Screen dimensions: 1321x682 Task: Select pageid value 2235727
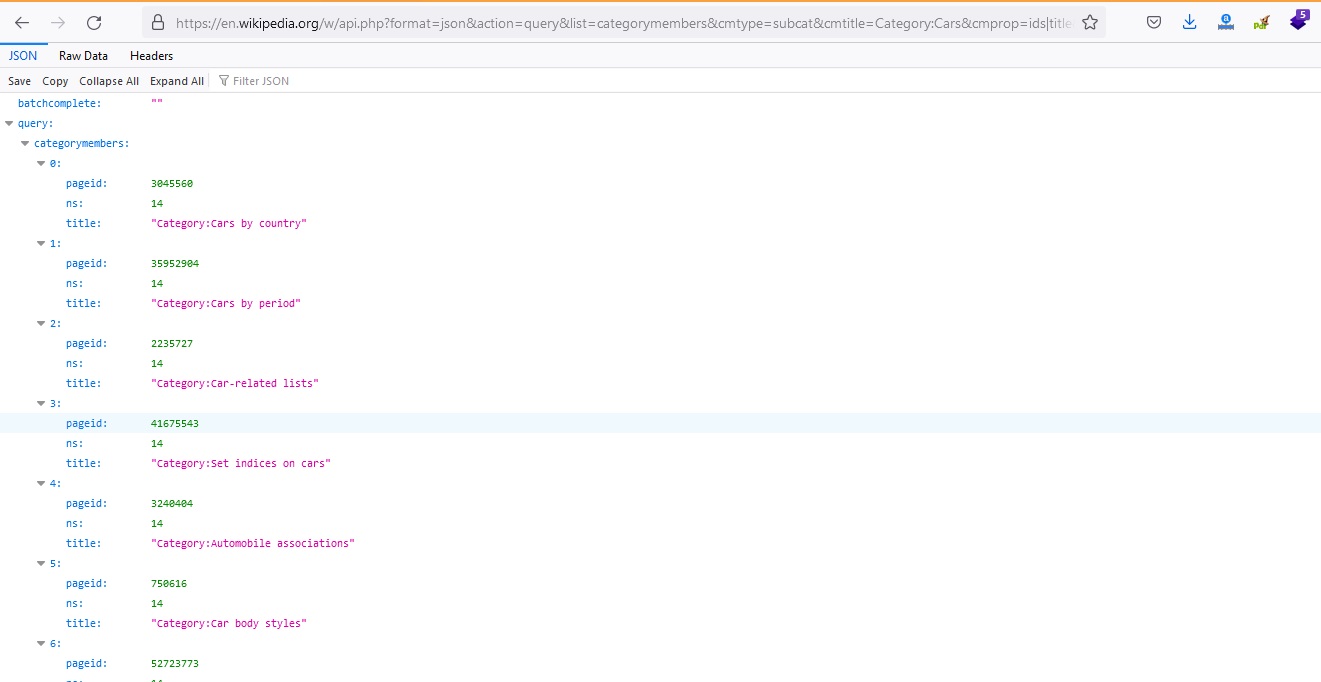point(172,344)
